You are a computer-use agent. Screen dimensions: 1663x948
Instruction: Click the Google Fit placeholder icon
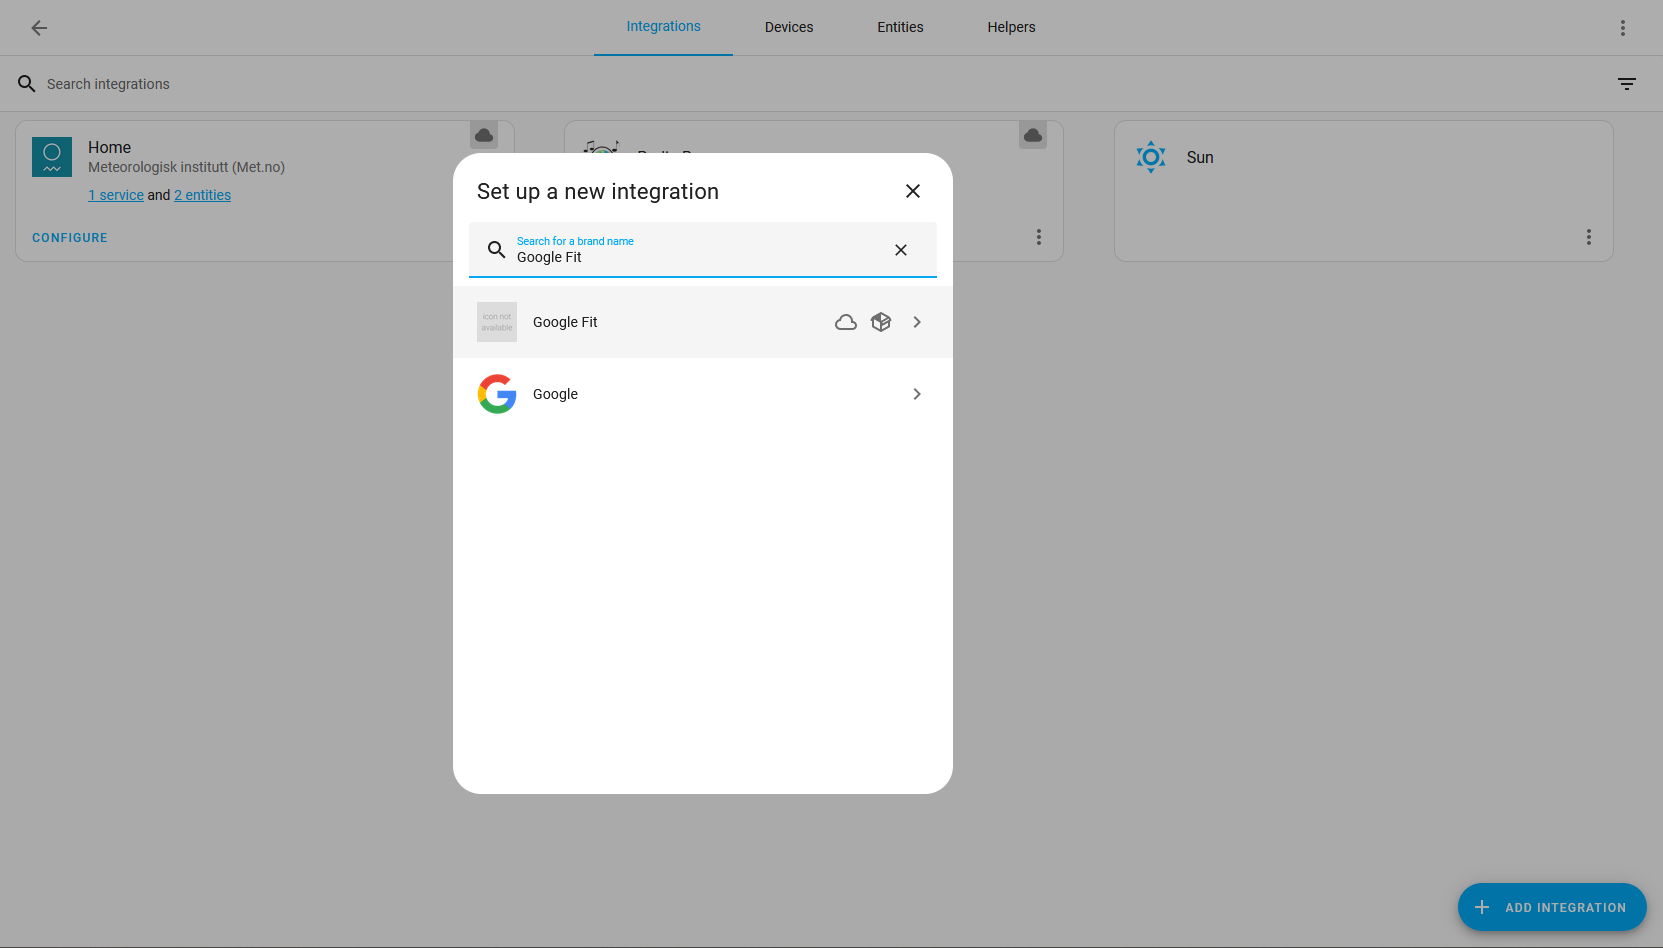497,322
